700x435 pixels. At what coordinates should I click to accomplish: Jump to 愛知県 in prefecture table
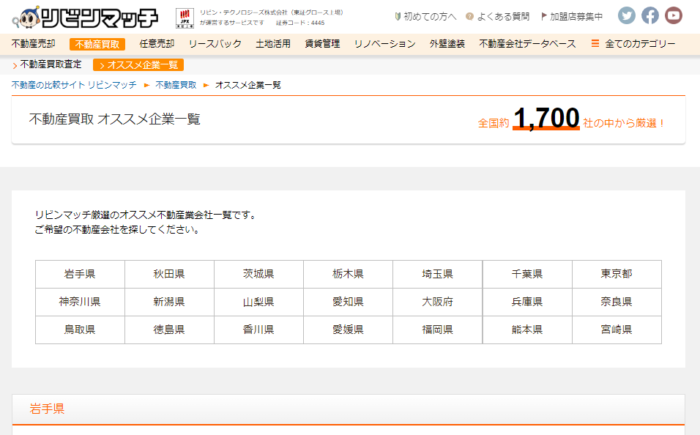(348, 302)
